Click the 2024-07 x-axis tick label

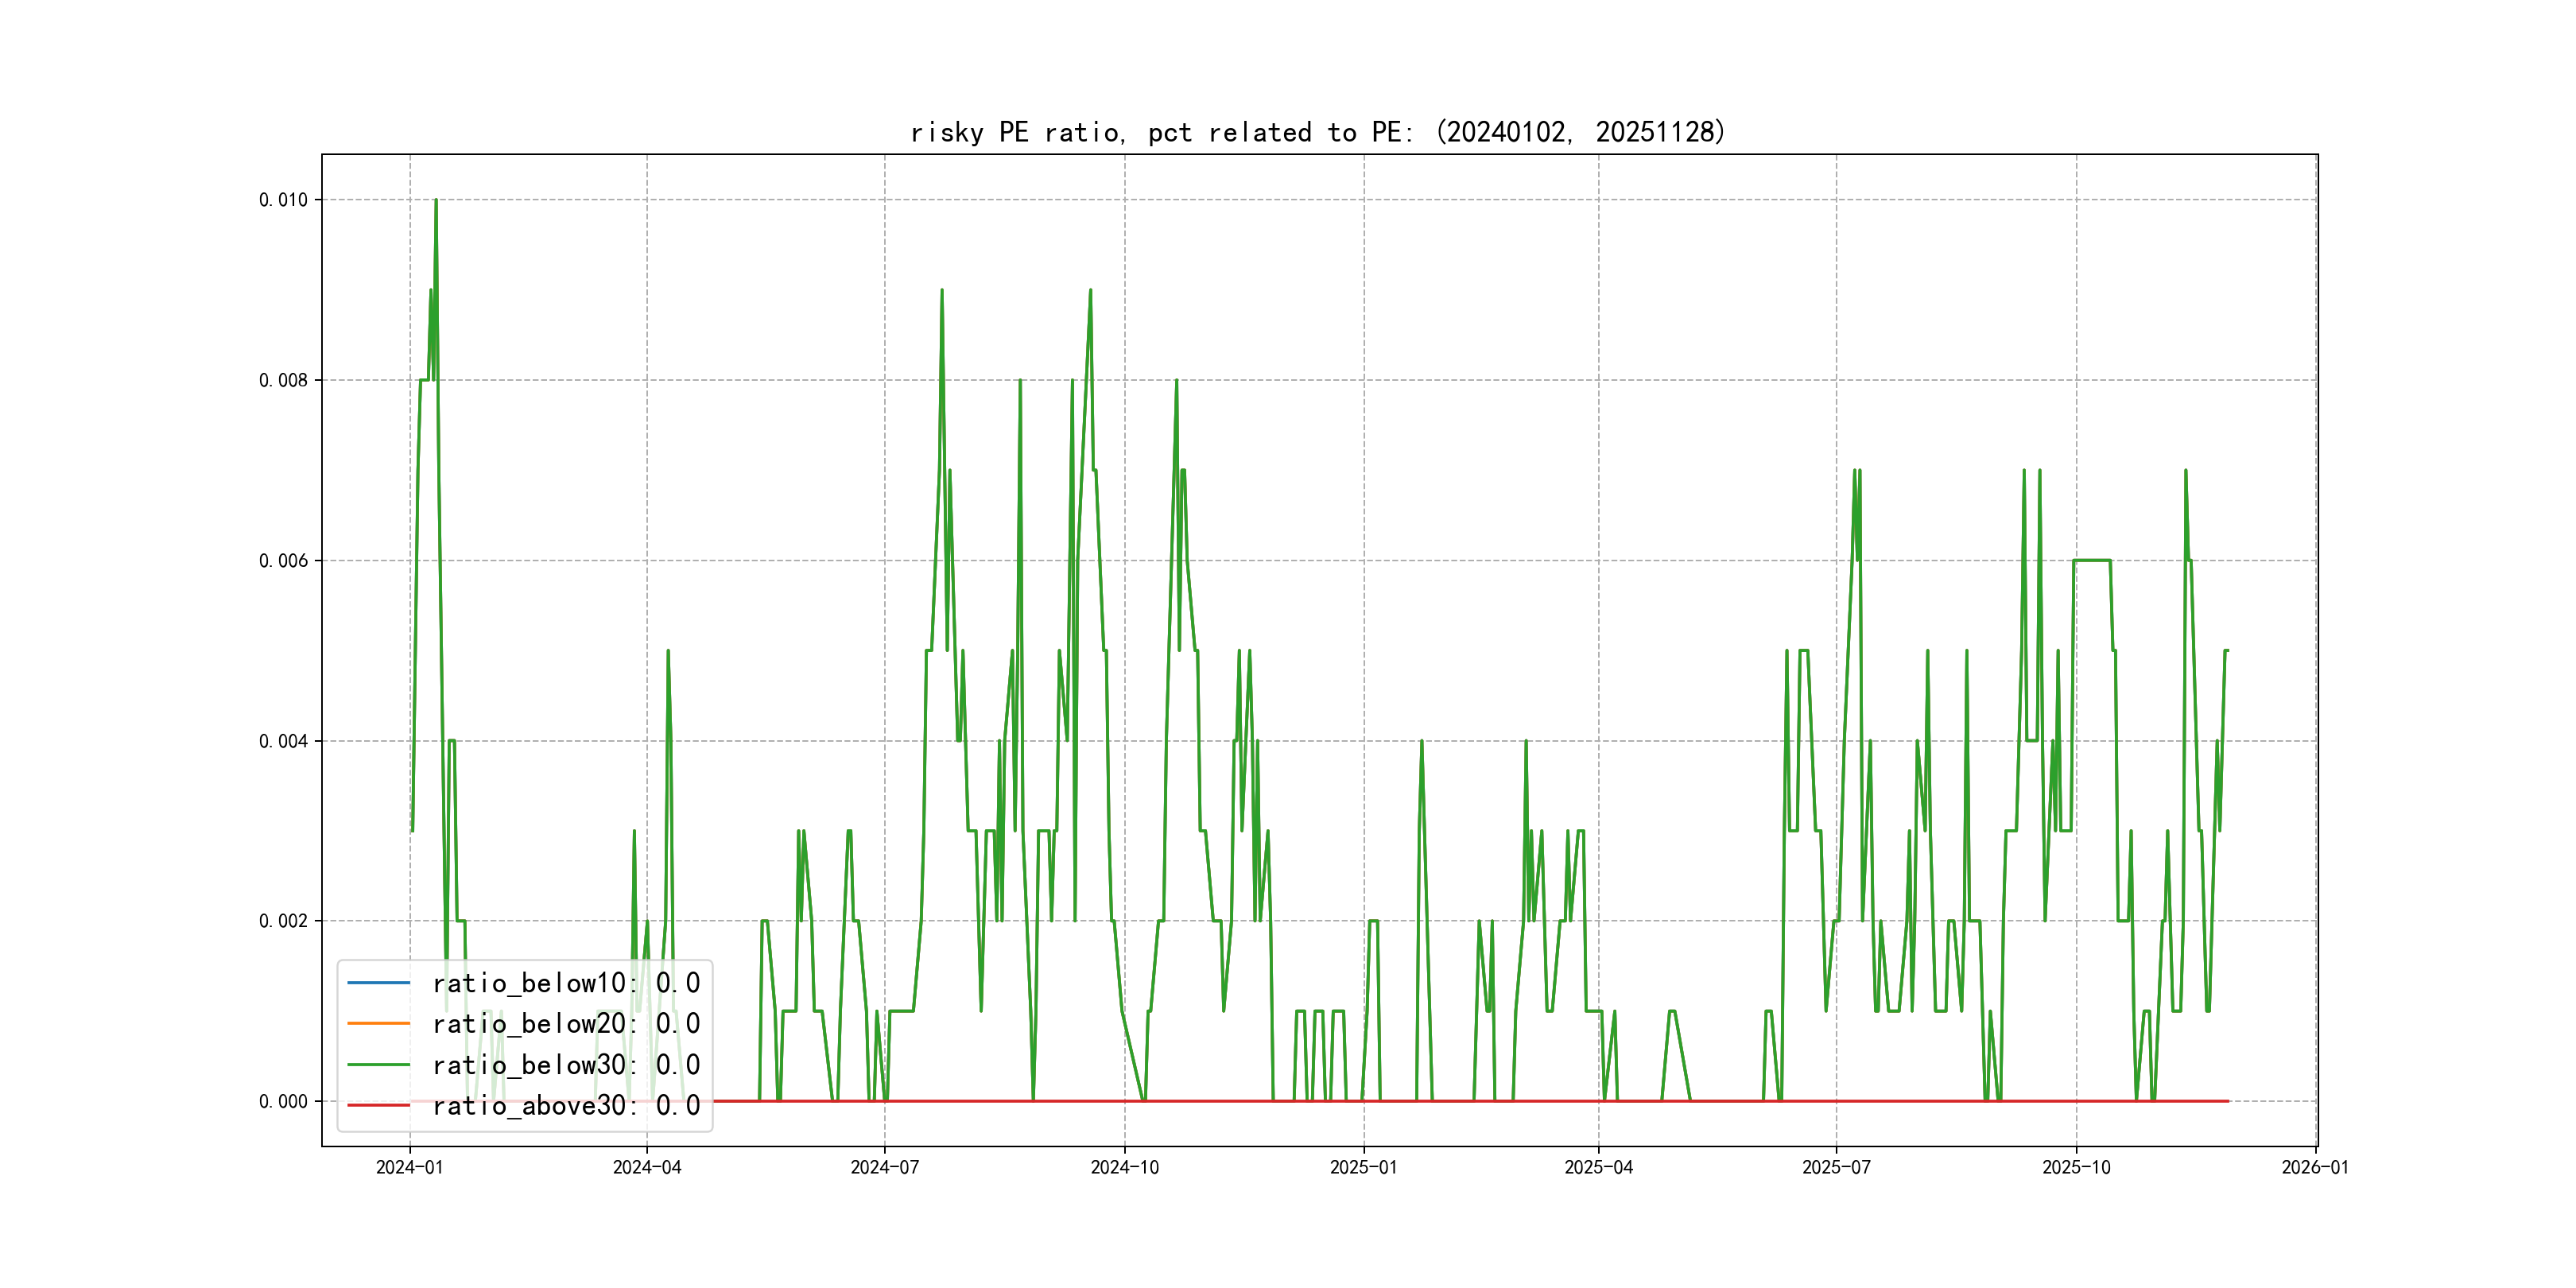[x=884, y=1168]
